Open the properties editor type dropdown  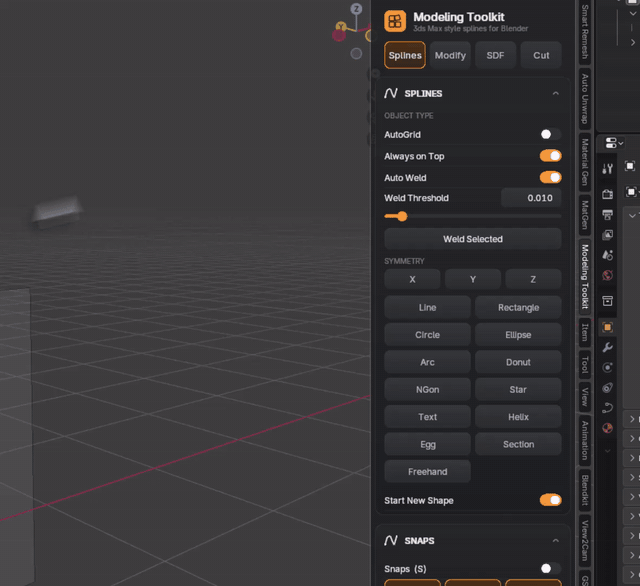[x=614, y=143]
